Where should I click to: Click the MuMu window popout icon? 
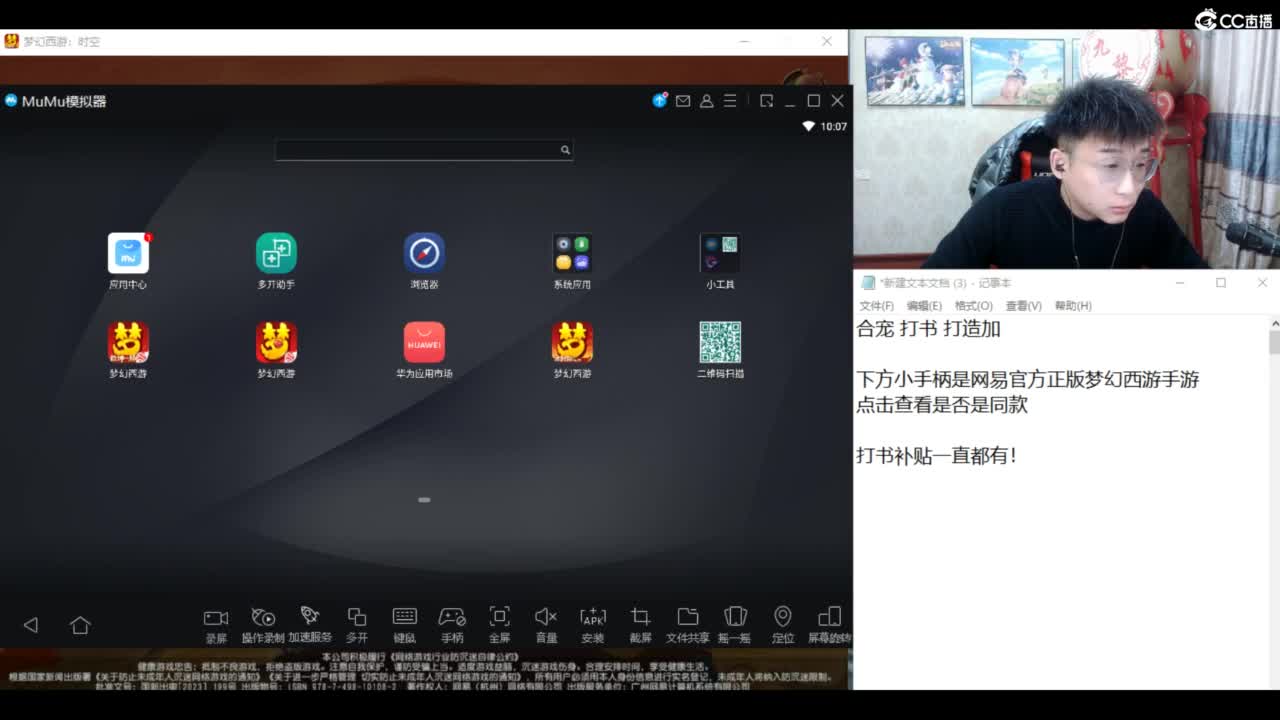[767, 101]
